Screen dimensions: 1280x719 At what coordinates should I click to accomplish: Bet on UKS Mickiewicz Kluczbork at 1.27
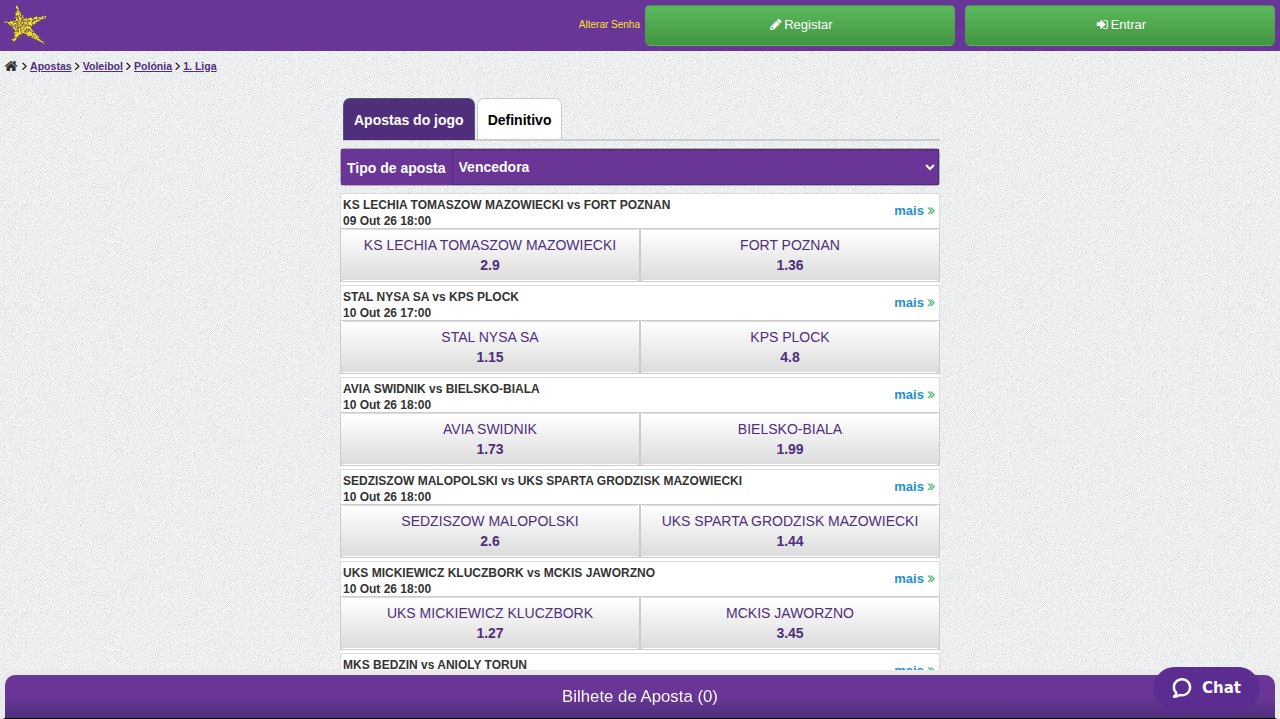click(490, 623)
